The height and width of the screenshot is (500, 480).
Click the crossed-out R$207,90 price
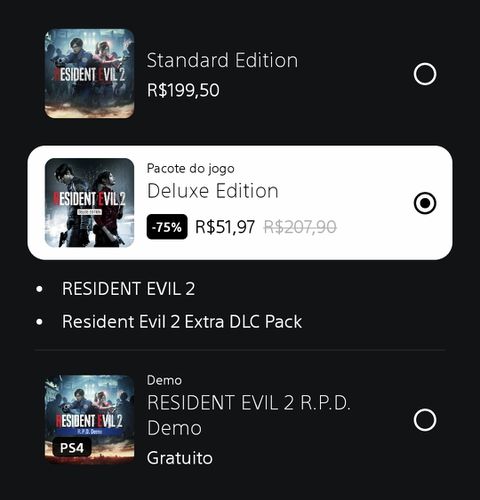(x=300, y=227)
